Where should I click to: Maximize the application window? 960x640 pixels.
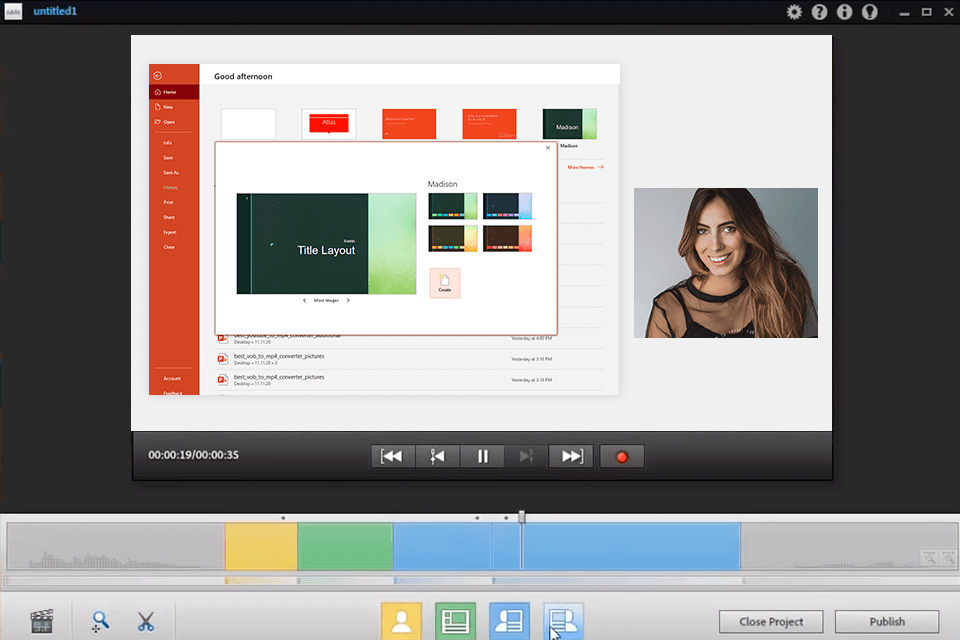click(x=926, y=12)
